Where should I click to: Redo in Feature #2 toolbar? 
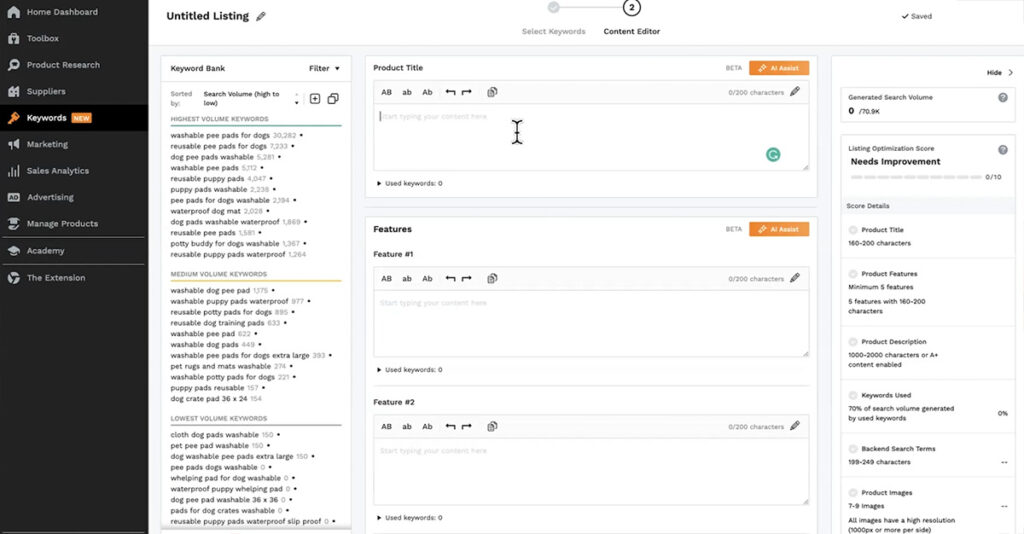tap(466, 427)
